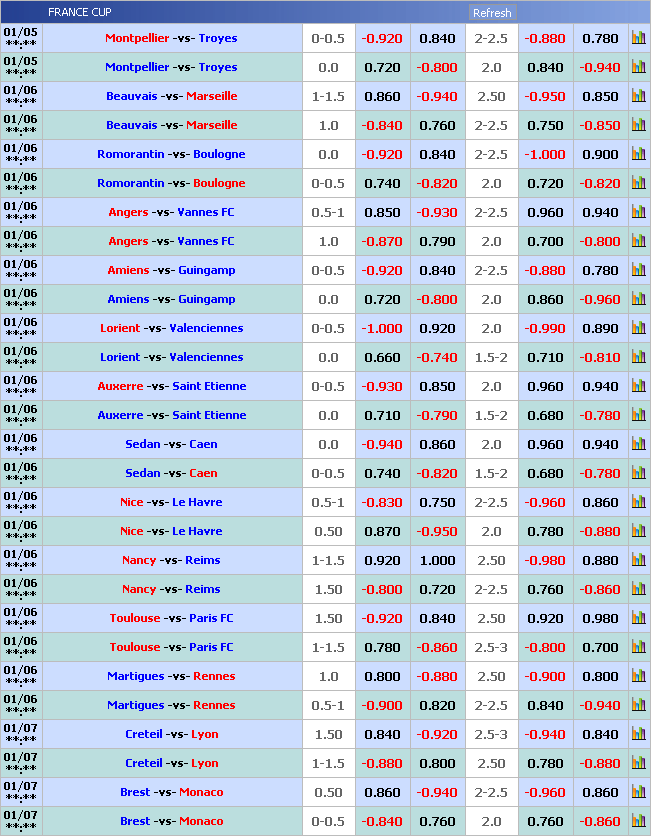Click the FRANCE CUP header title
Image resolution: width=651 pixels, height=836 pixels.
point(80,13)
